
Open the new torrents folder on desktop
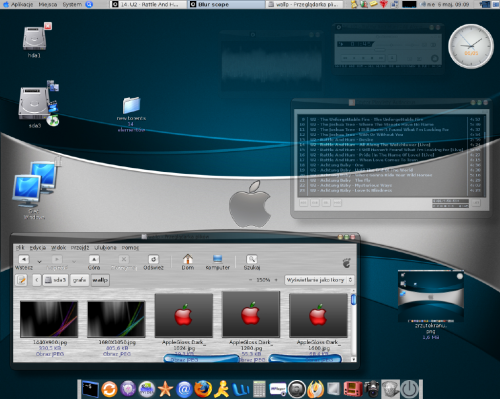pos(131,114)
